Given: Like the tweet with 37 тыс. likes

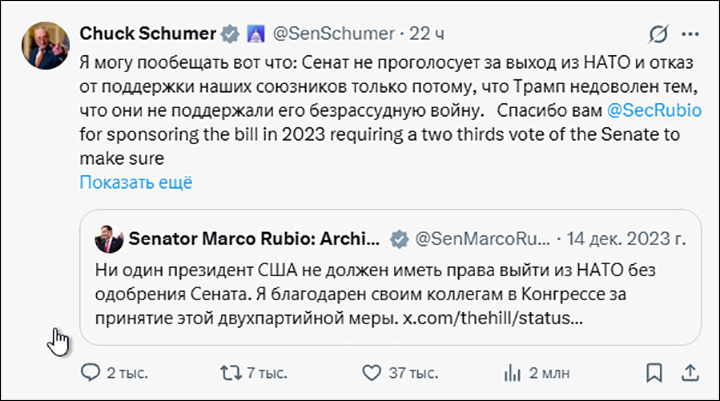Looking at the screenshot, I should coord(373,372).
